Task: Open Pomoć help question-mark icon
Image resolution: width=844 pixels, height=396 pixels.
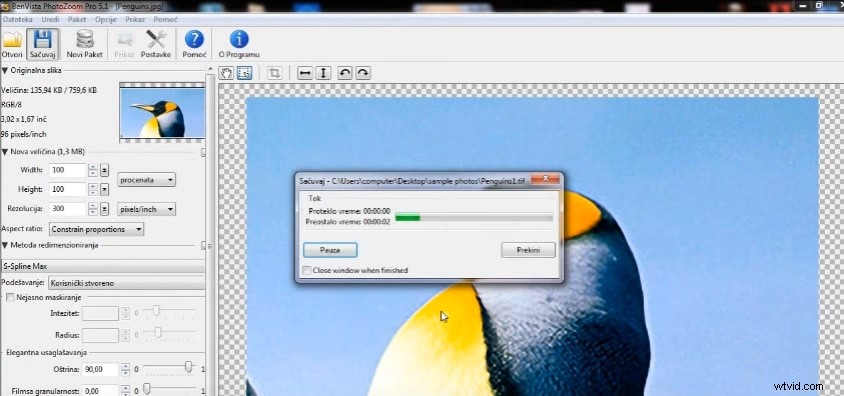Action: point(194,45)
